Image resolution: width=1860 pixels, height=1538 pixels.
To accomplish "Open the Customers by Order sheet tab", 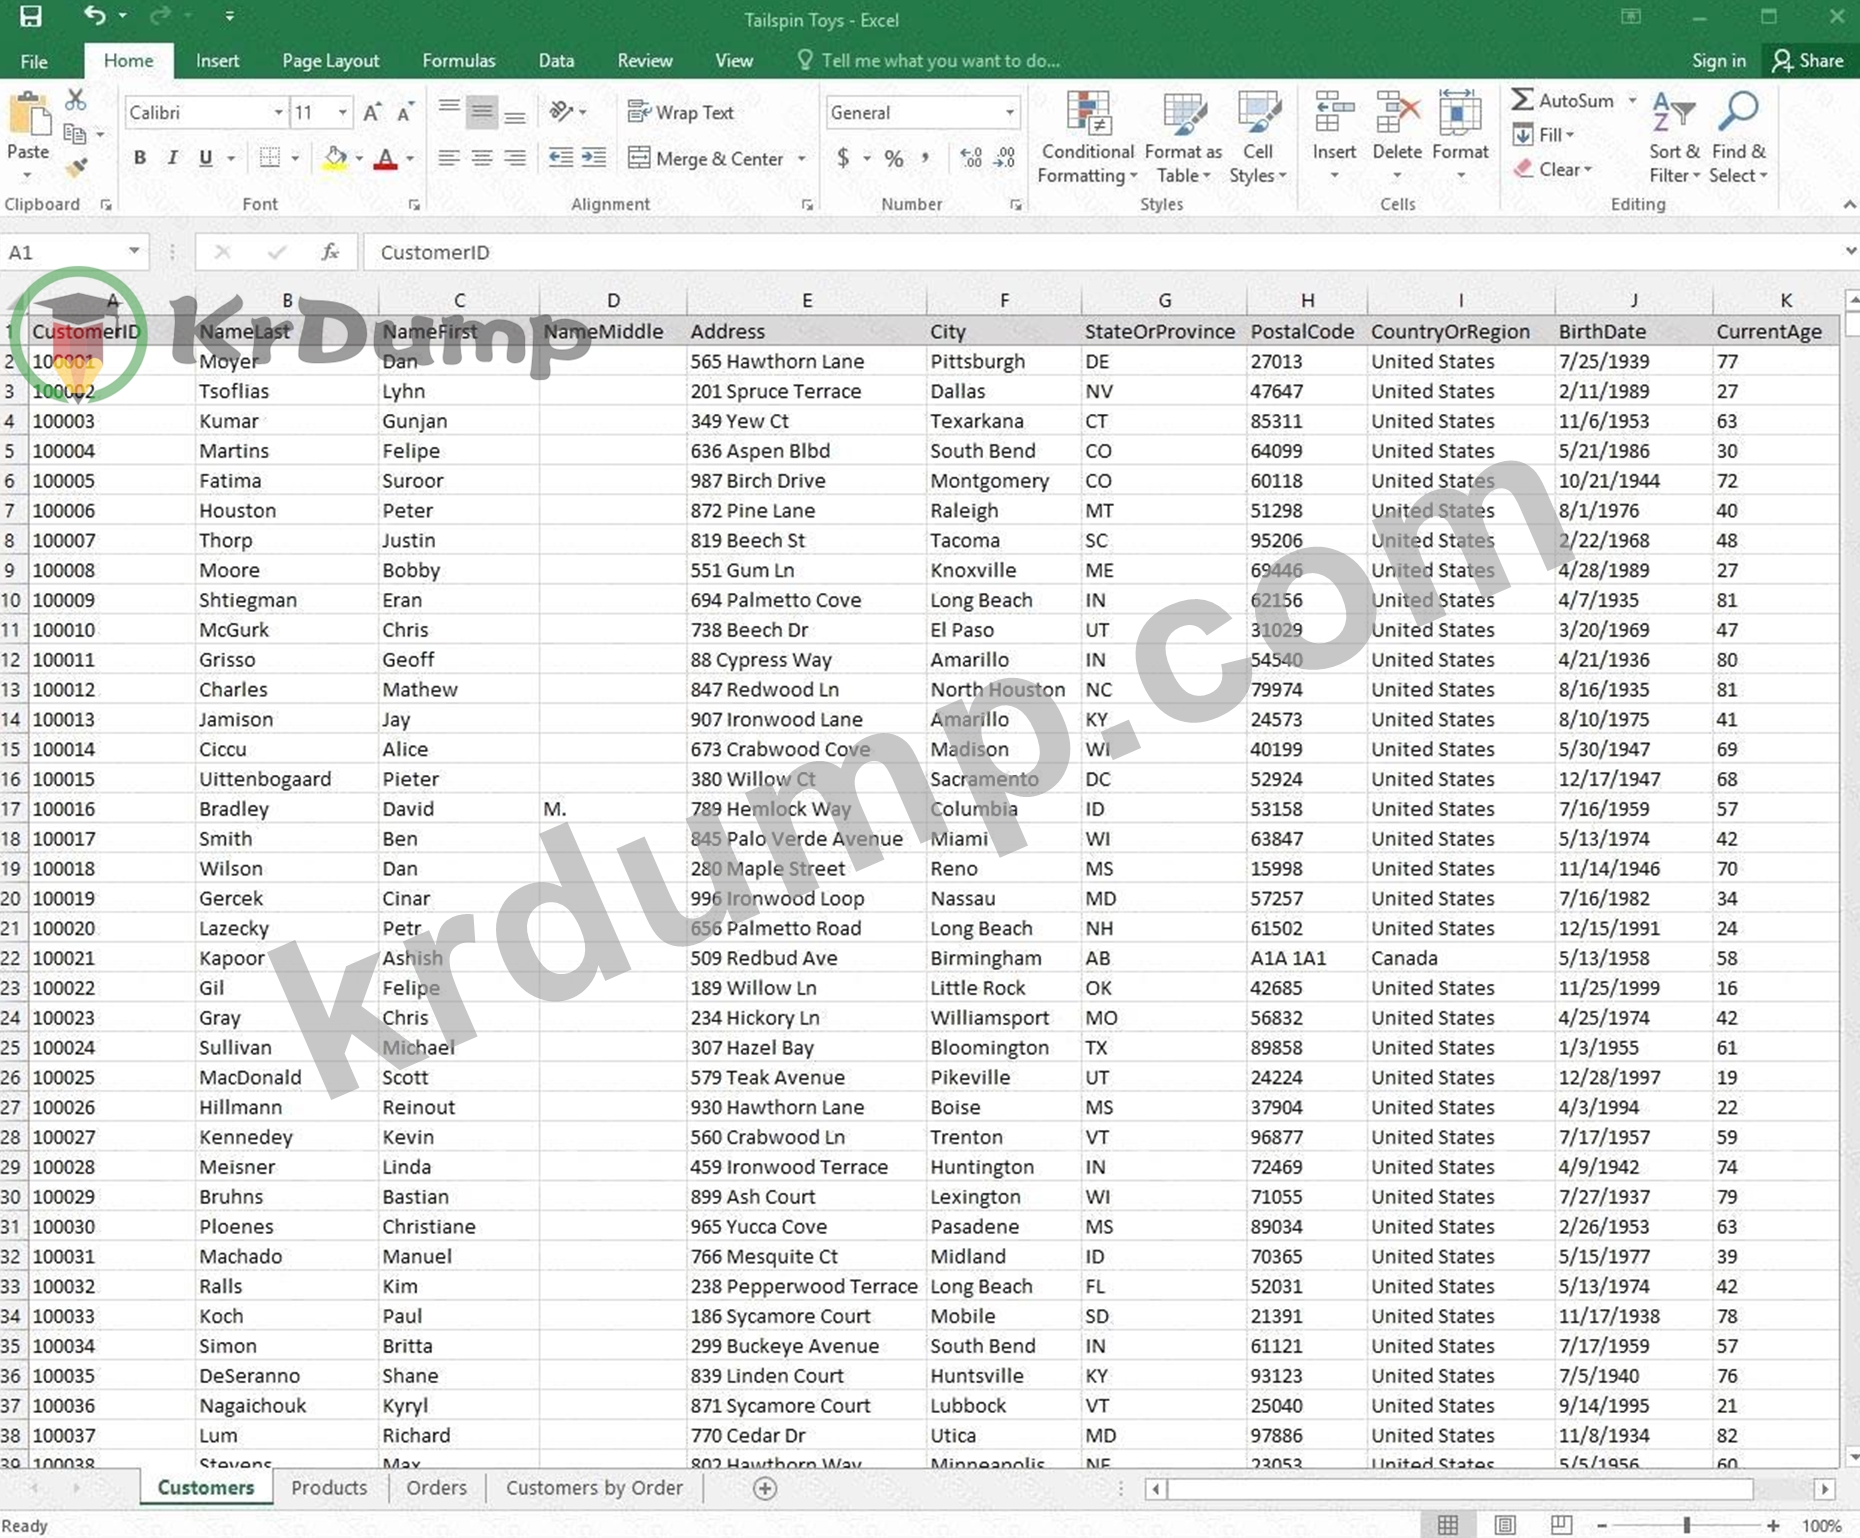I will tap(594, 1488).
